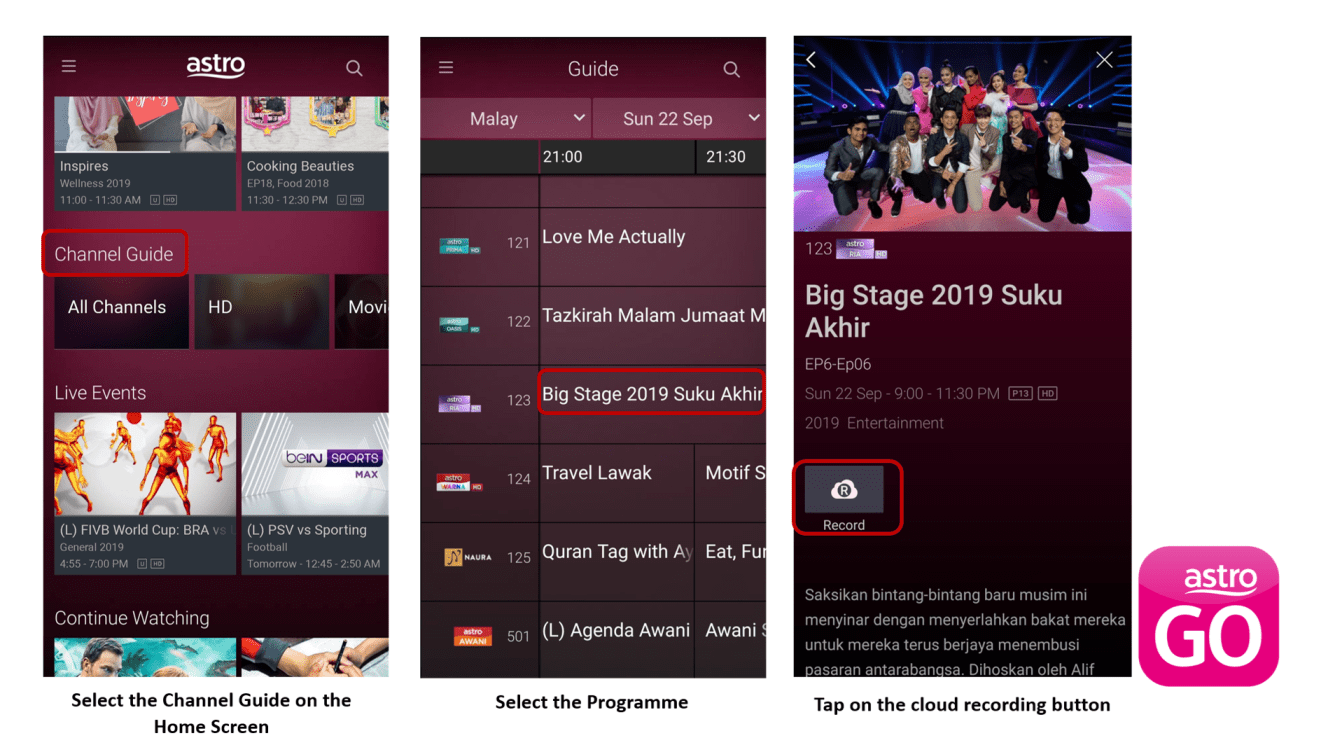Select the HD category tile
The image size is (1321, 752).
pyautogui.click(x=262, y=311)
